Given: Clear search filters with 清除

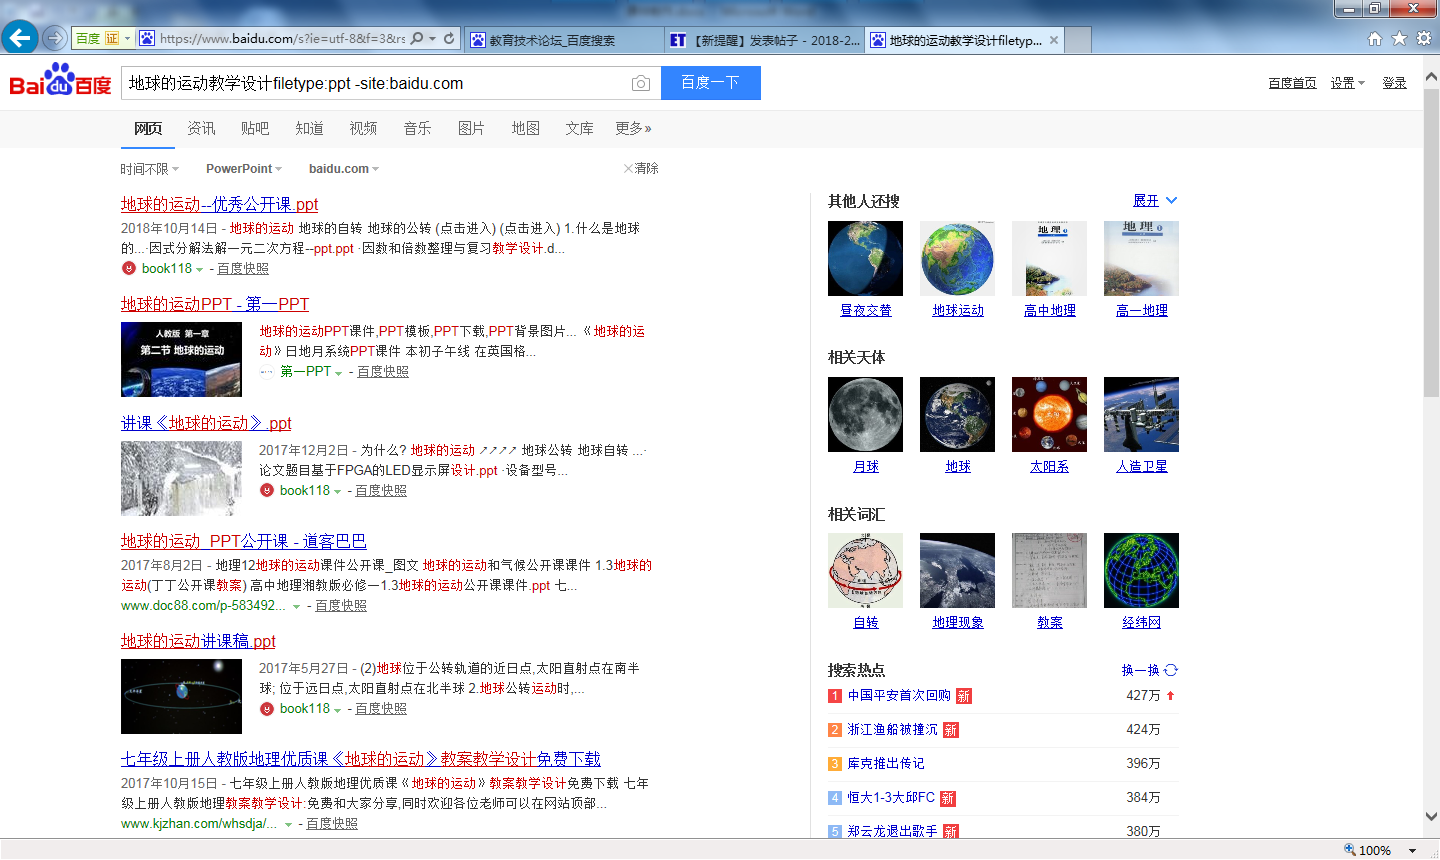Looking at the screenshot, I should 641,168.
